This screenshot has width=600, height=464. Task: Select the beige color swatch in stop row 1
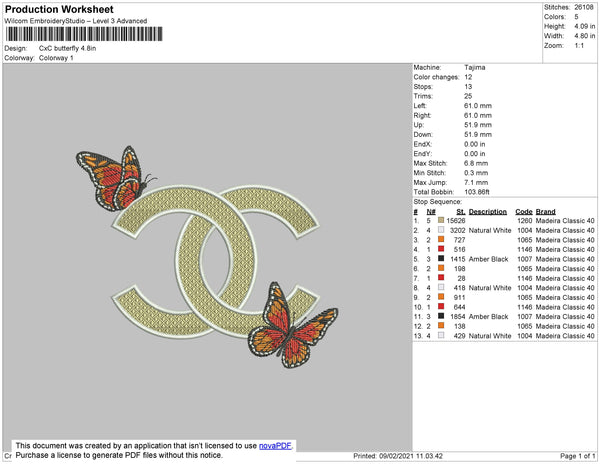coord(441,220)
